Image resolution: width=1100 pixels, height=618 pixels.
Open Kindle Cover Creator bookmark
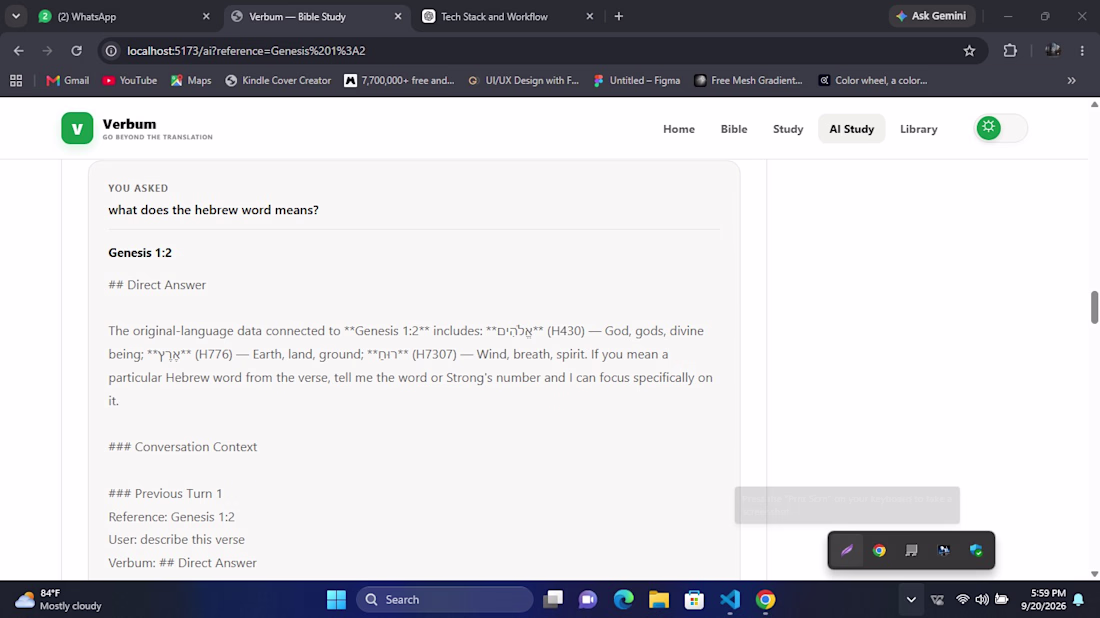pyautogui.click(x=278, y=81)
